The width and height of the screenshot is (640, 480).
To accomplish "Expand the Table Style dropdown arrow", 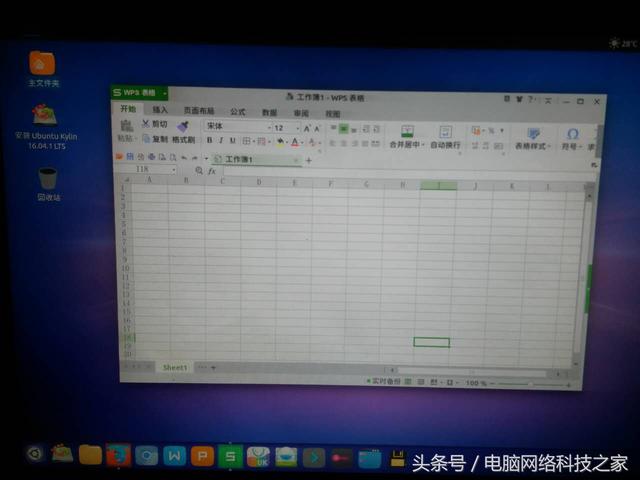I will pyautogui.click(x=549, y=146).
